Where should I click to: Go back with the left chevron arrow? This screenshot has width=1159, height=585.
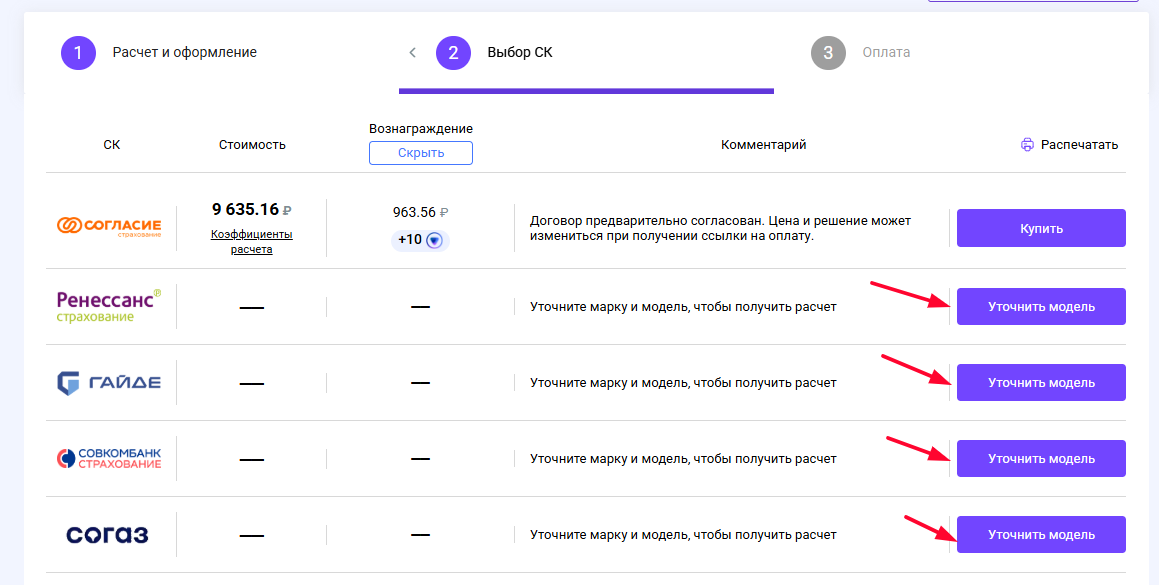pyautogui.click(x=412, y=53)
